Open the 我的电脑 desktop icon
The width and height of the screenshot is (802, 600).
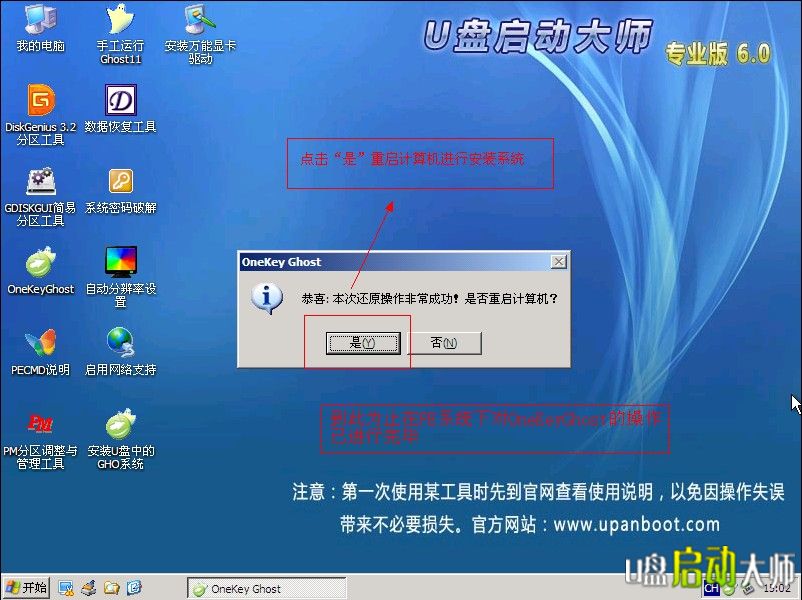(x=40, y=27)
